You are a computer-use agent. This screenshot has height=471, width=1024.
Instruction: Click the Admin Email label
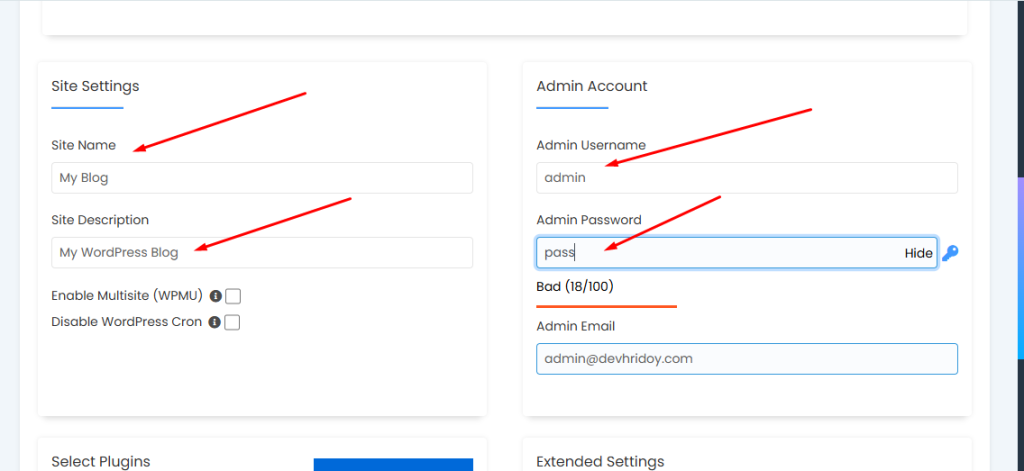point(576,326)
